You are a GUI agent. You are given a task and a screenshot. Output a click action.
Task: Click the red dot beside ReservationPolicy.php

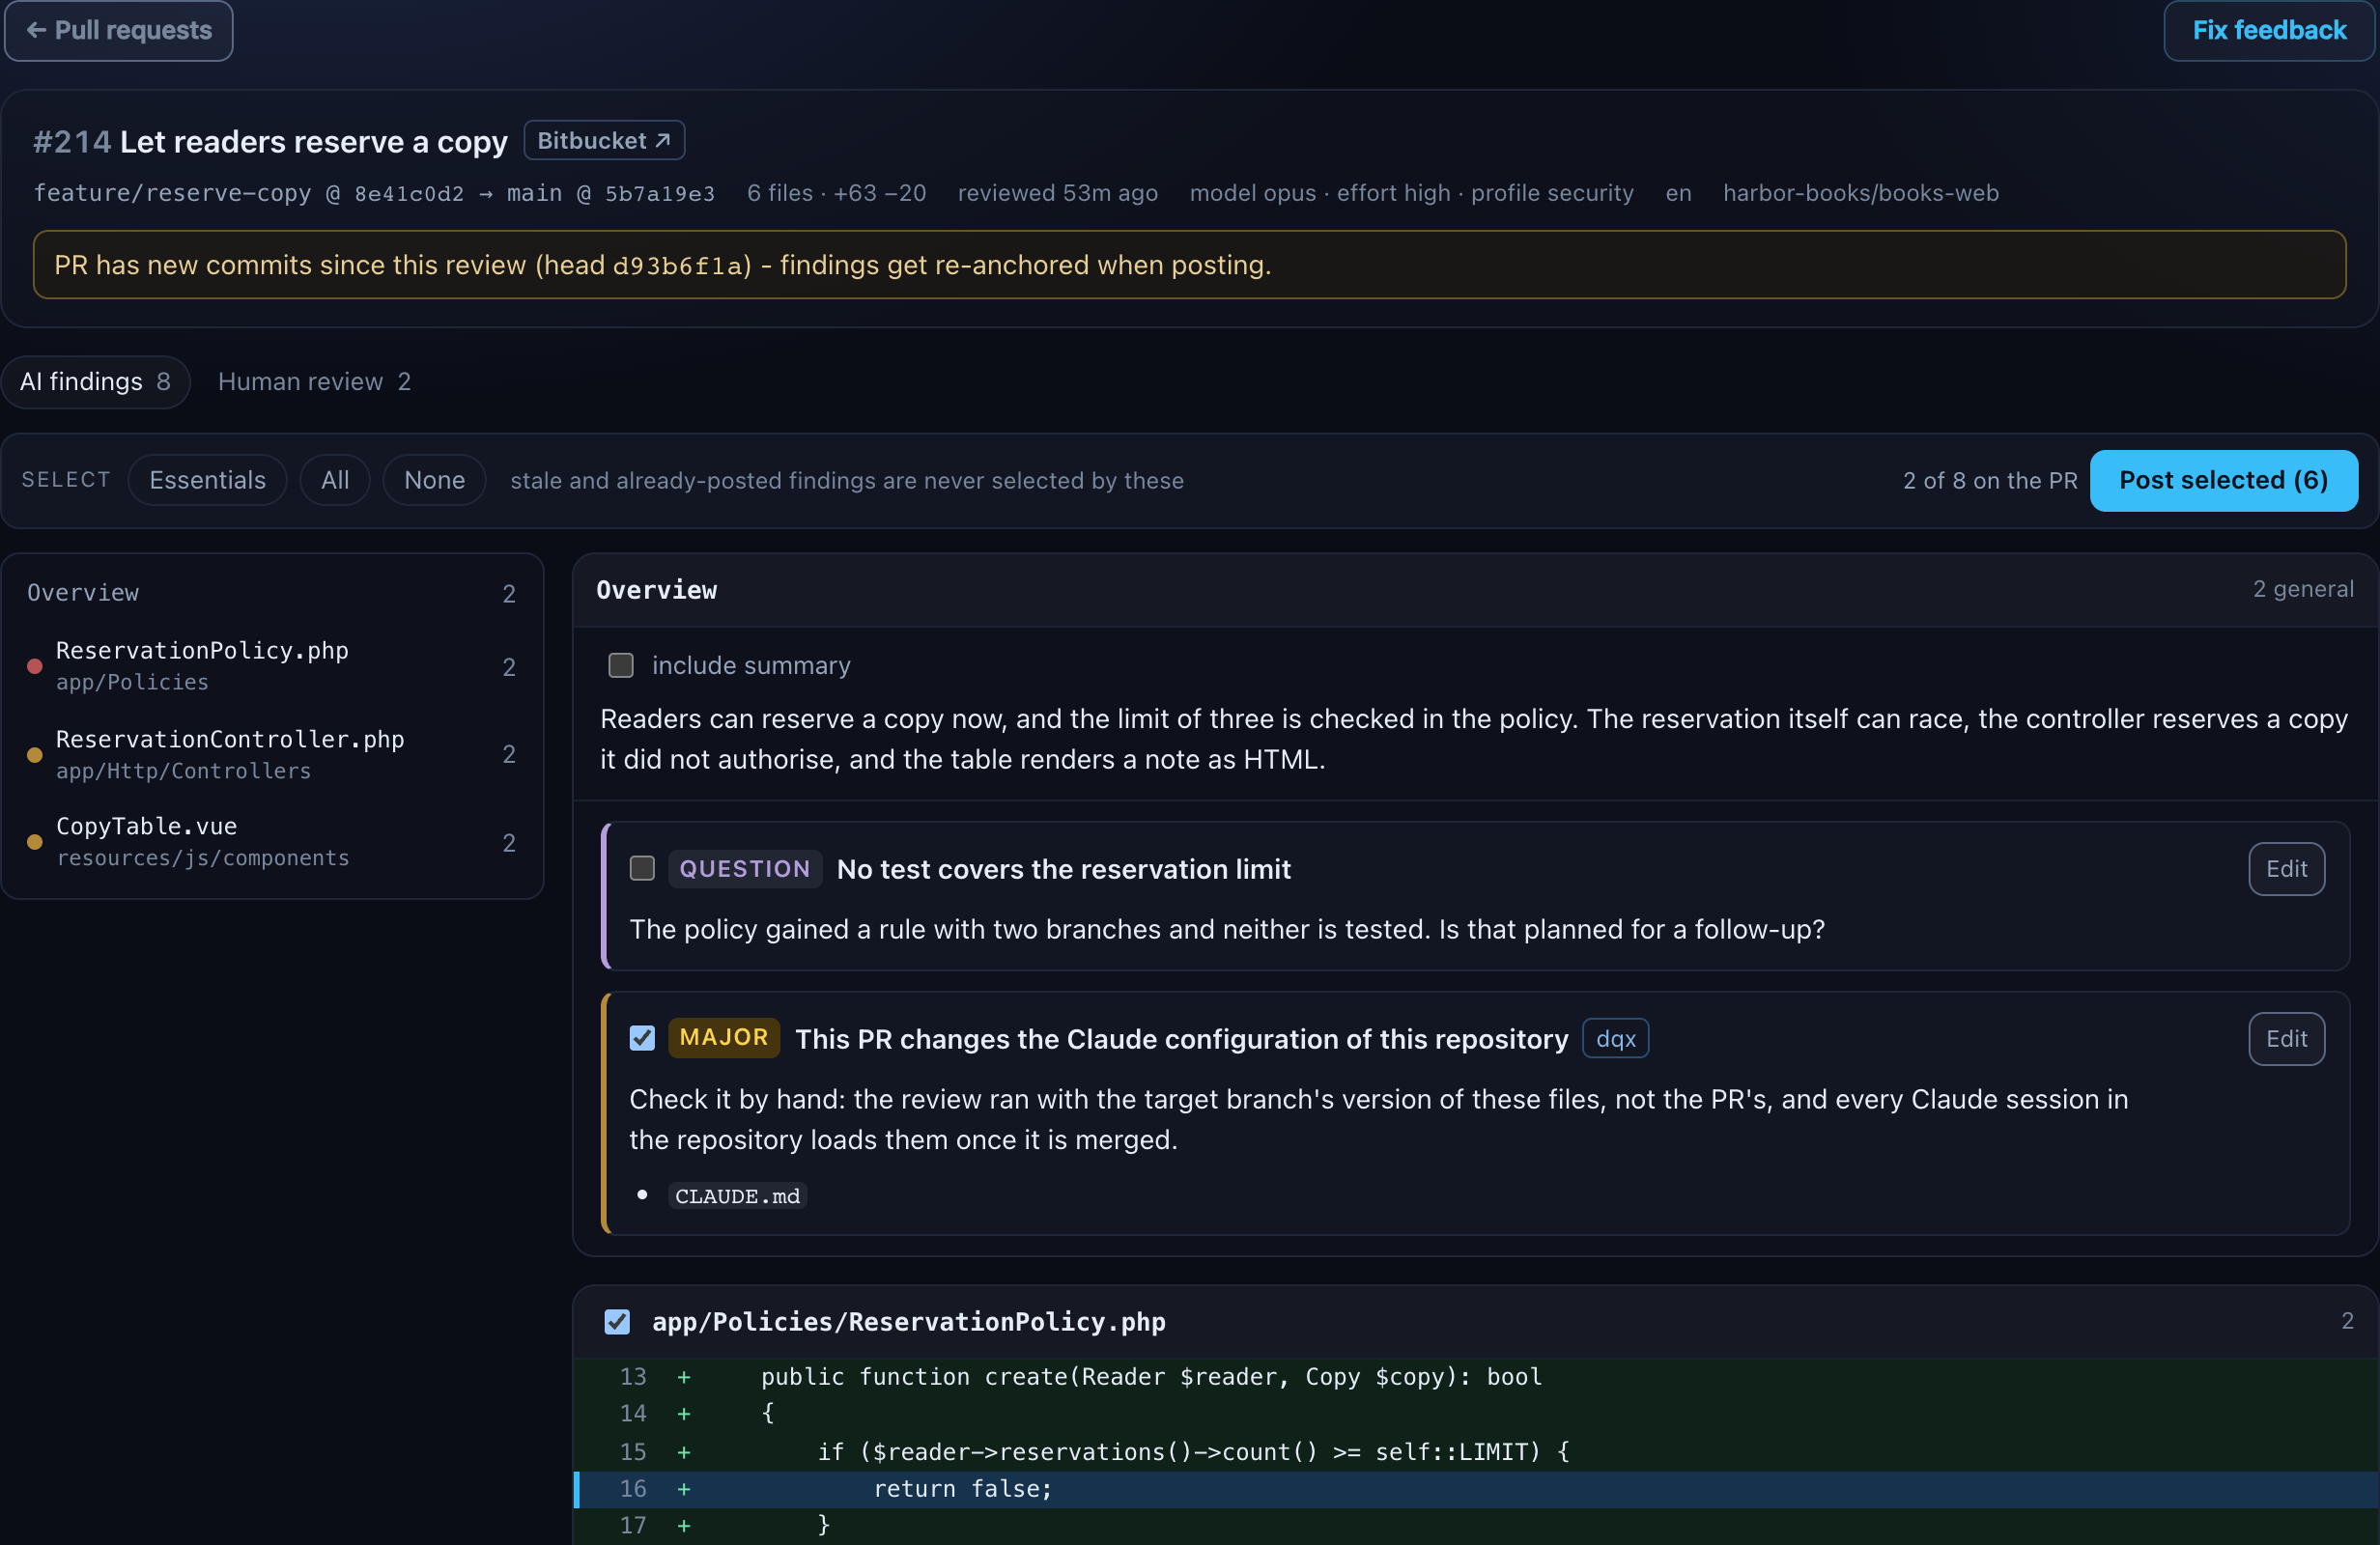[34, 666]
